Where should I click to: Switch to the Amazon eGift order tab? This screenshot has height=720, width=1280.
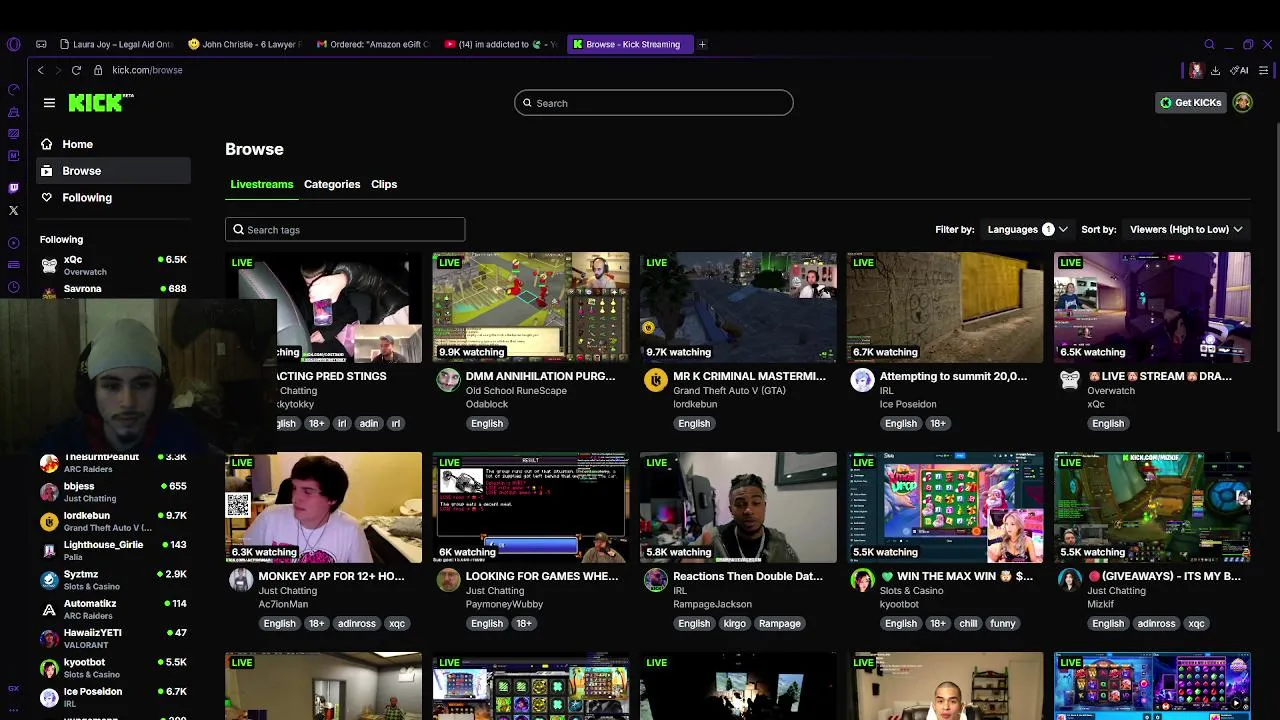(373, 44)
